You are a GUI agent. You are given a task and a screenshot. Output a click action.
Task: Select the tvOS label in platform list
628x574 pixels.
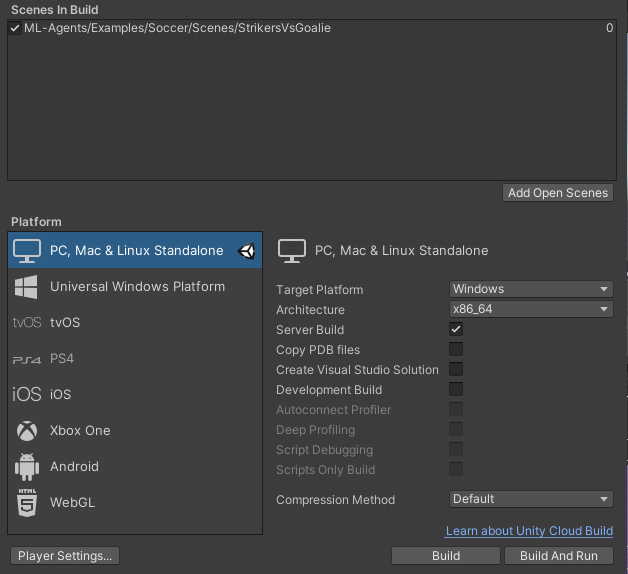pyautogui.click(x=65, y=322)
